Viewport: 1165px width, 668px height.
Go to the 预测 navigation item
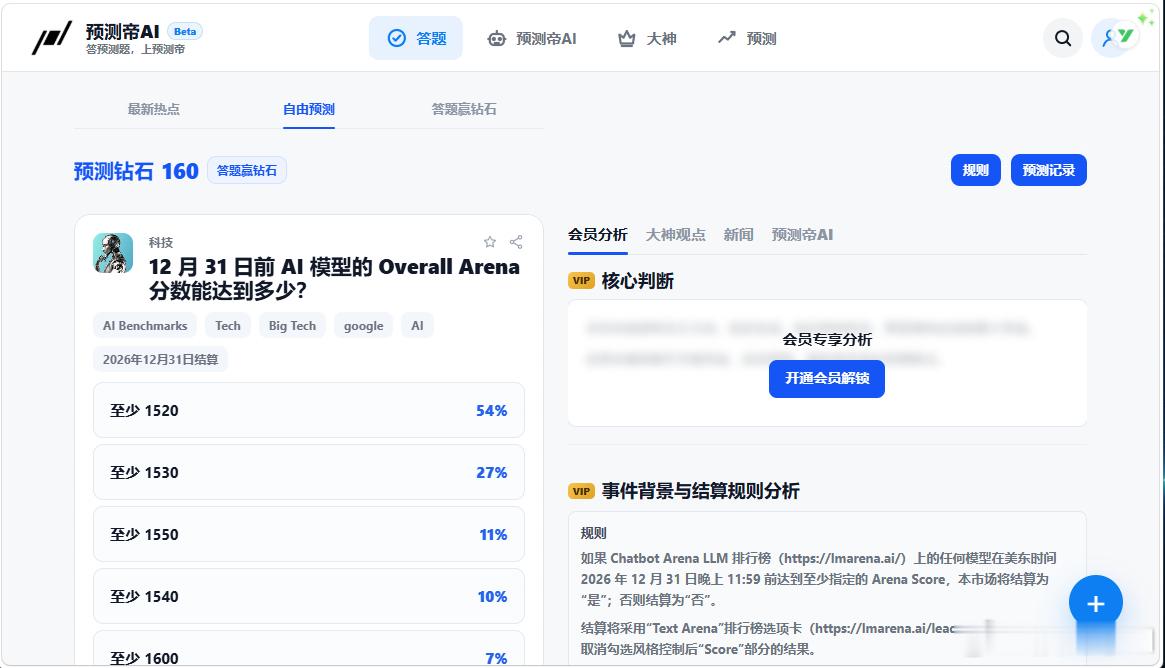[747, 39]
